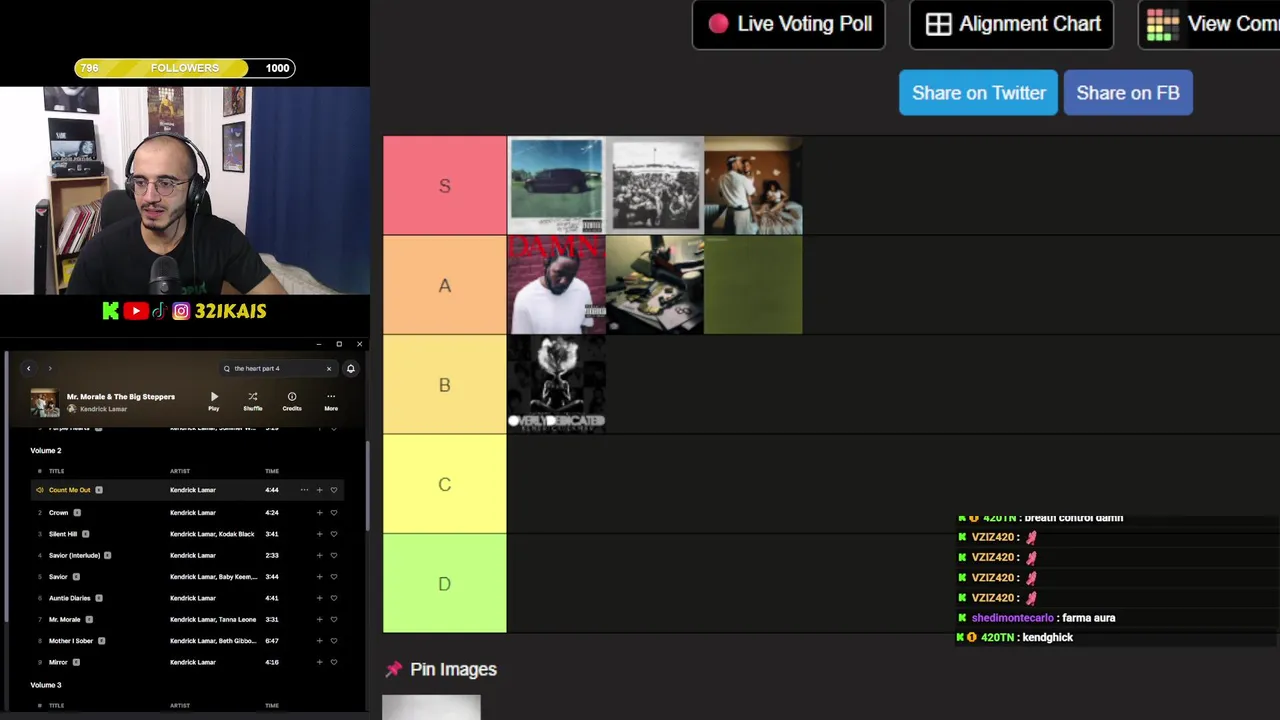Add Savior (3:44) to playlist
This screenshot has width=1280, height=720.
[x=319, y=577]
